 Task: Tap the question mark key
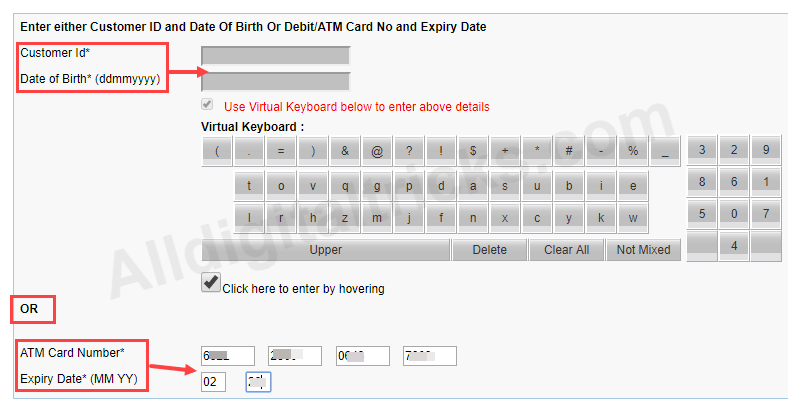409,150
